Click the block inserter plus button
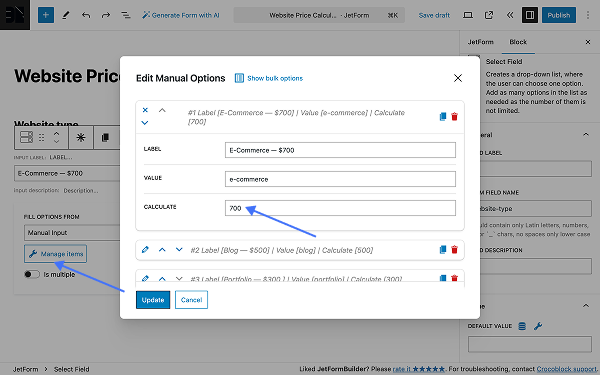The width and height of the screenshot is (600, 375). click(46, 15)
